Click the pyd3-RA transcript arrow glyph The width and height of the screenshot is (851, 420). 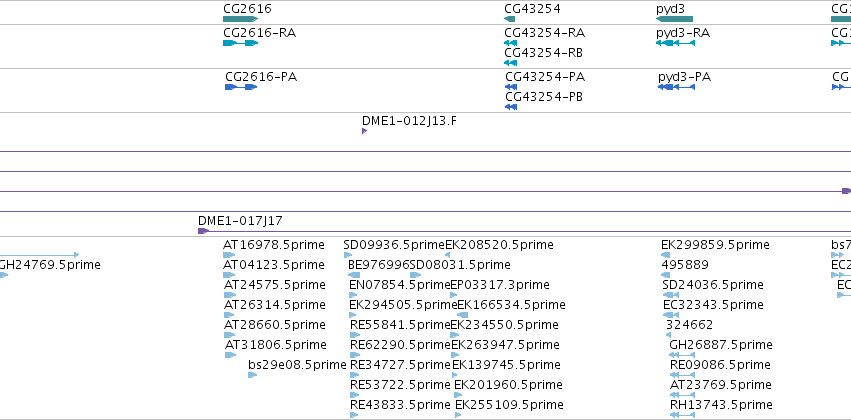click(674, 43)
